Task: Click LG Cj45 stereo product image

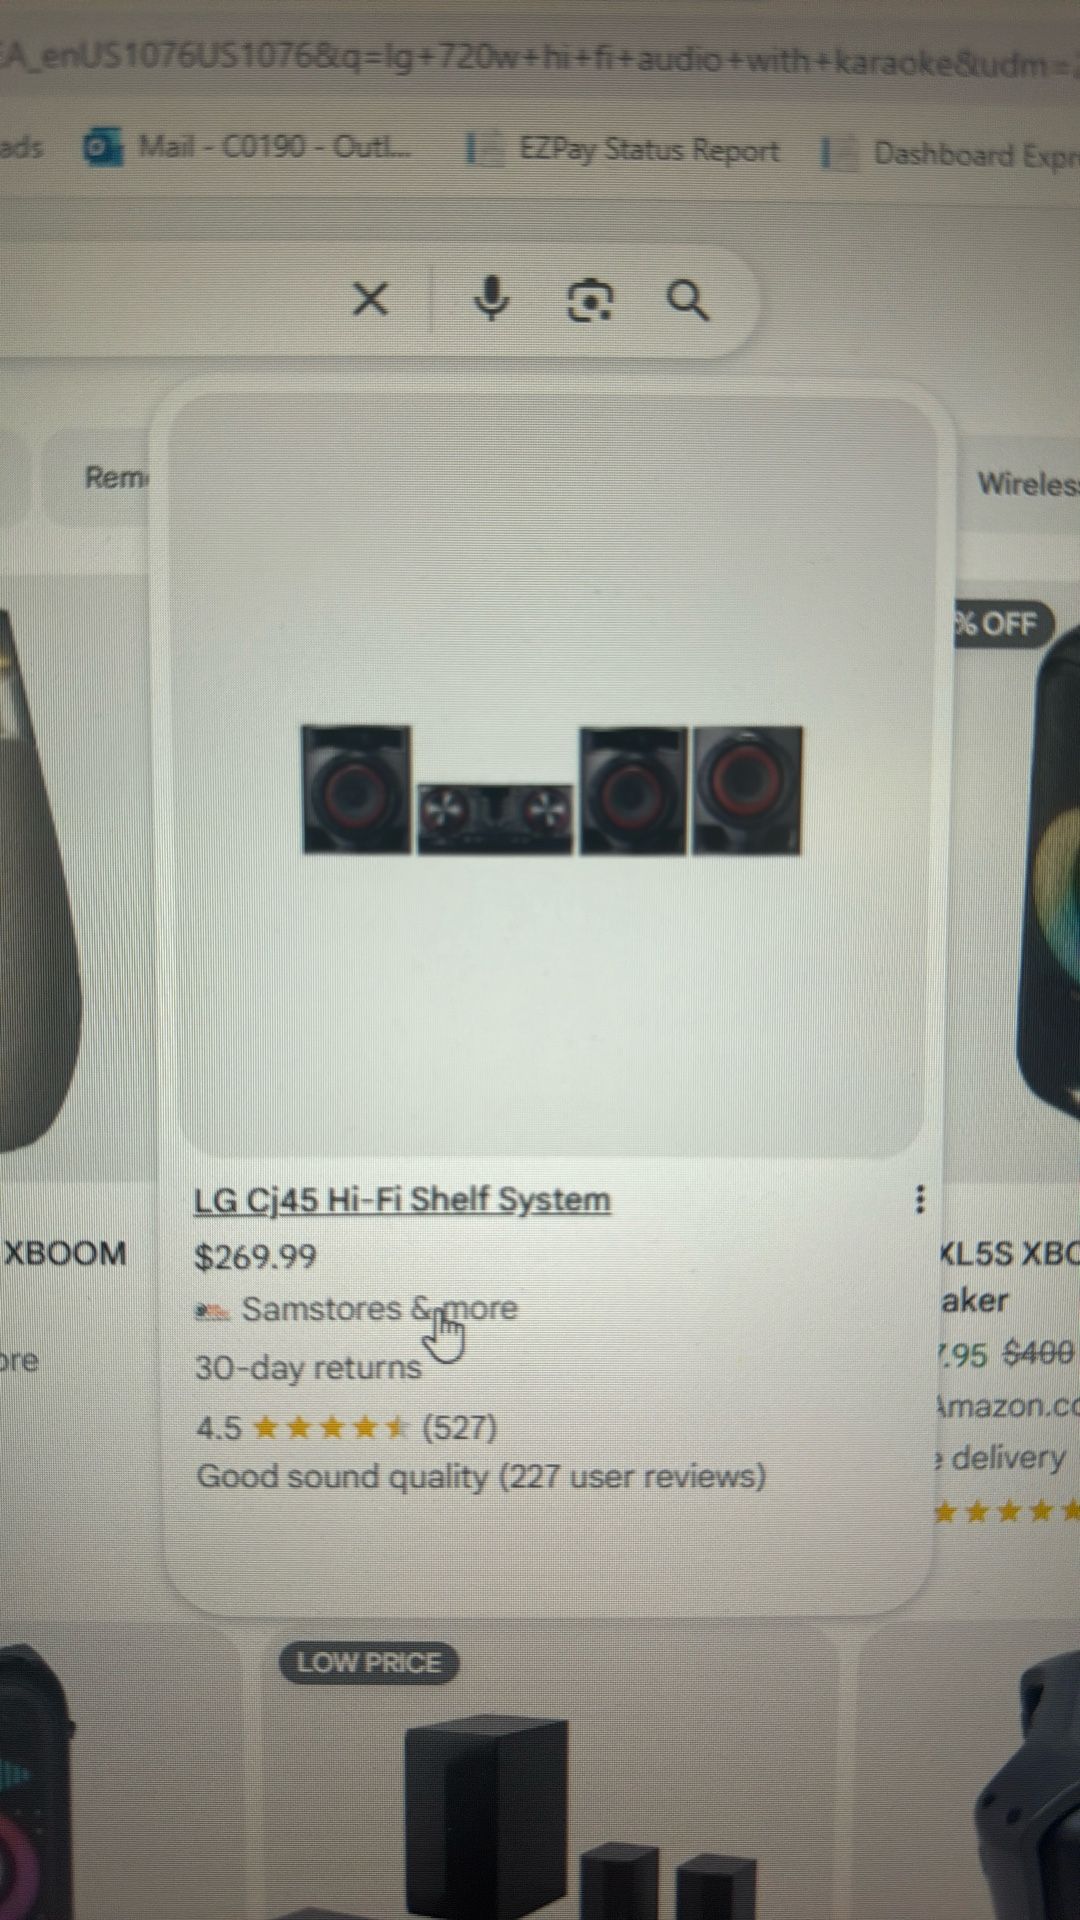Action: 551,789
